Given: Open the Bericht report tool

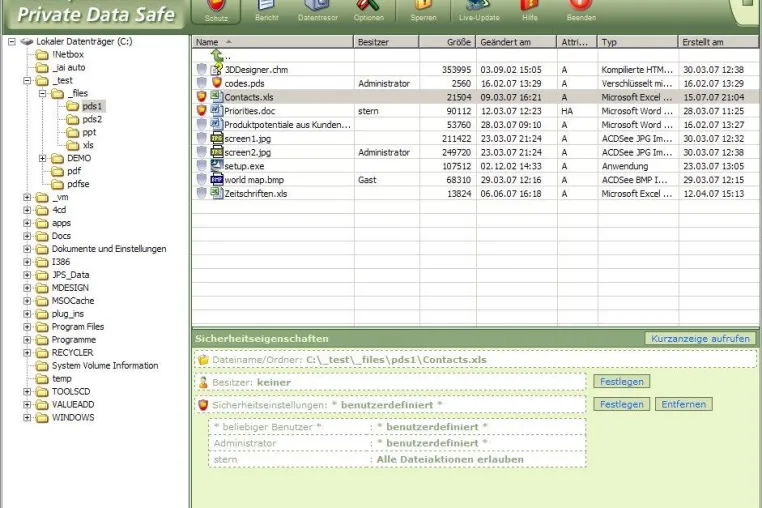Looking at the screenshot, I should (266, 12).
